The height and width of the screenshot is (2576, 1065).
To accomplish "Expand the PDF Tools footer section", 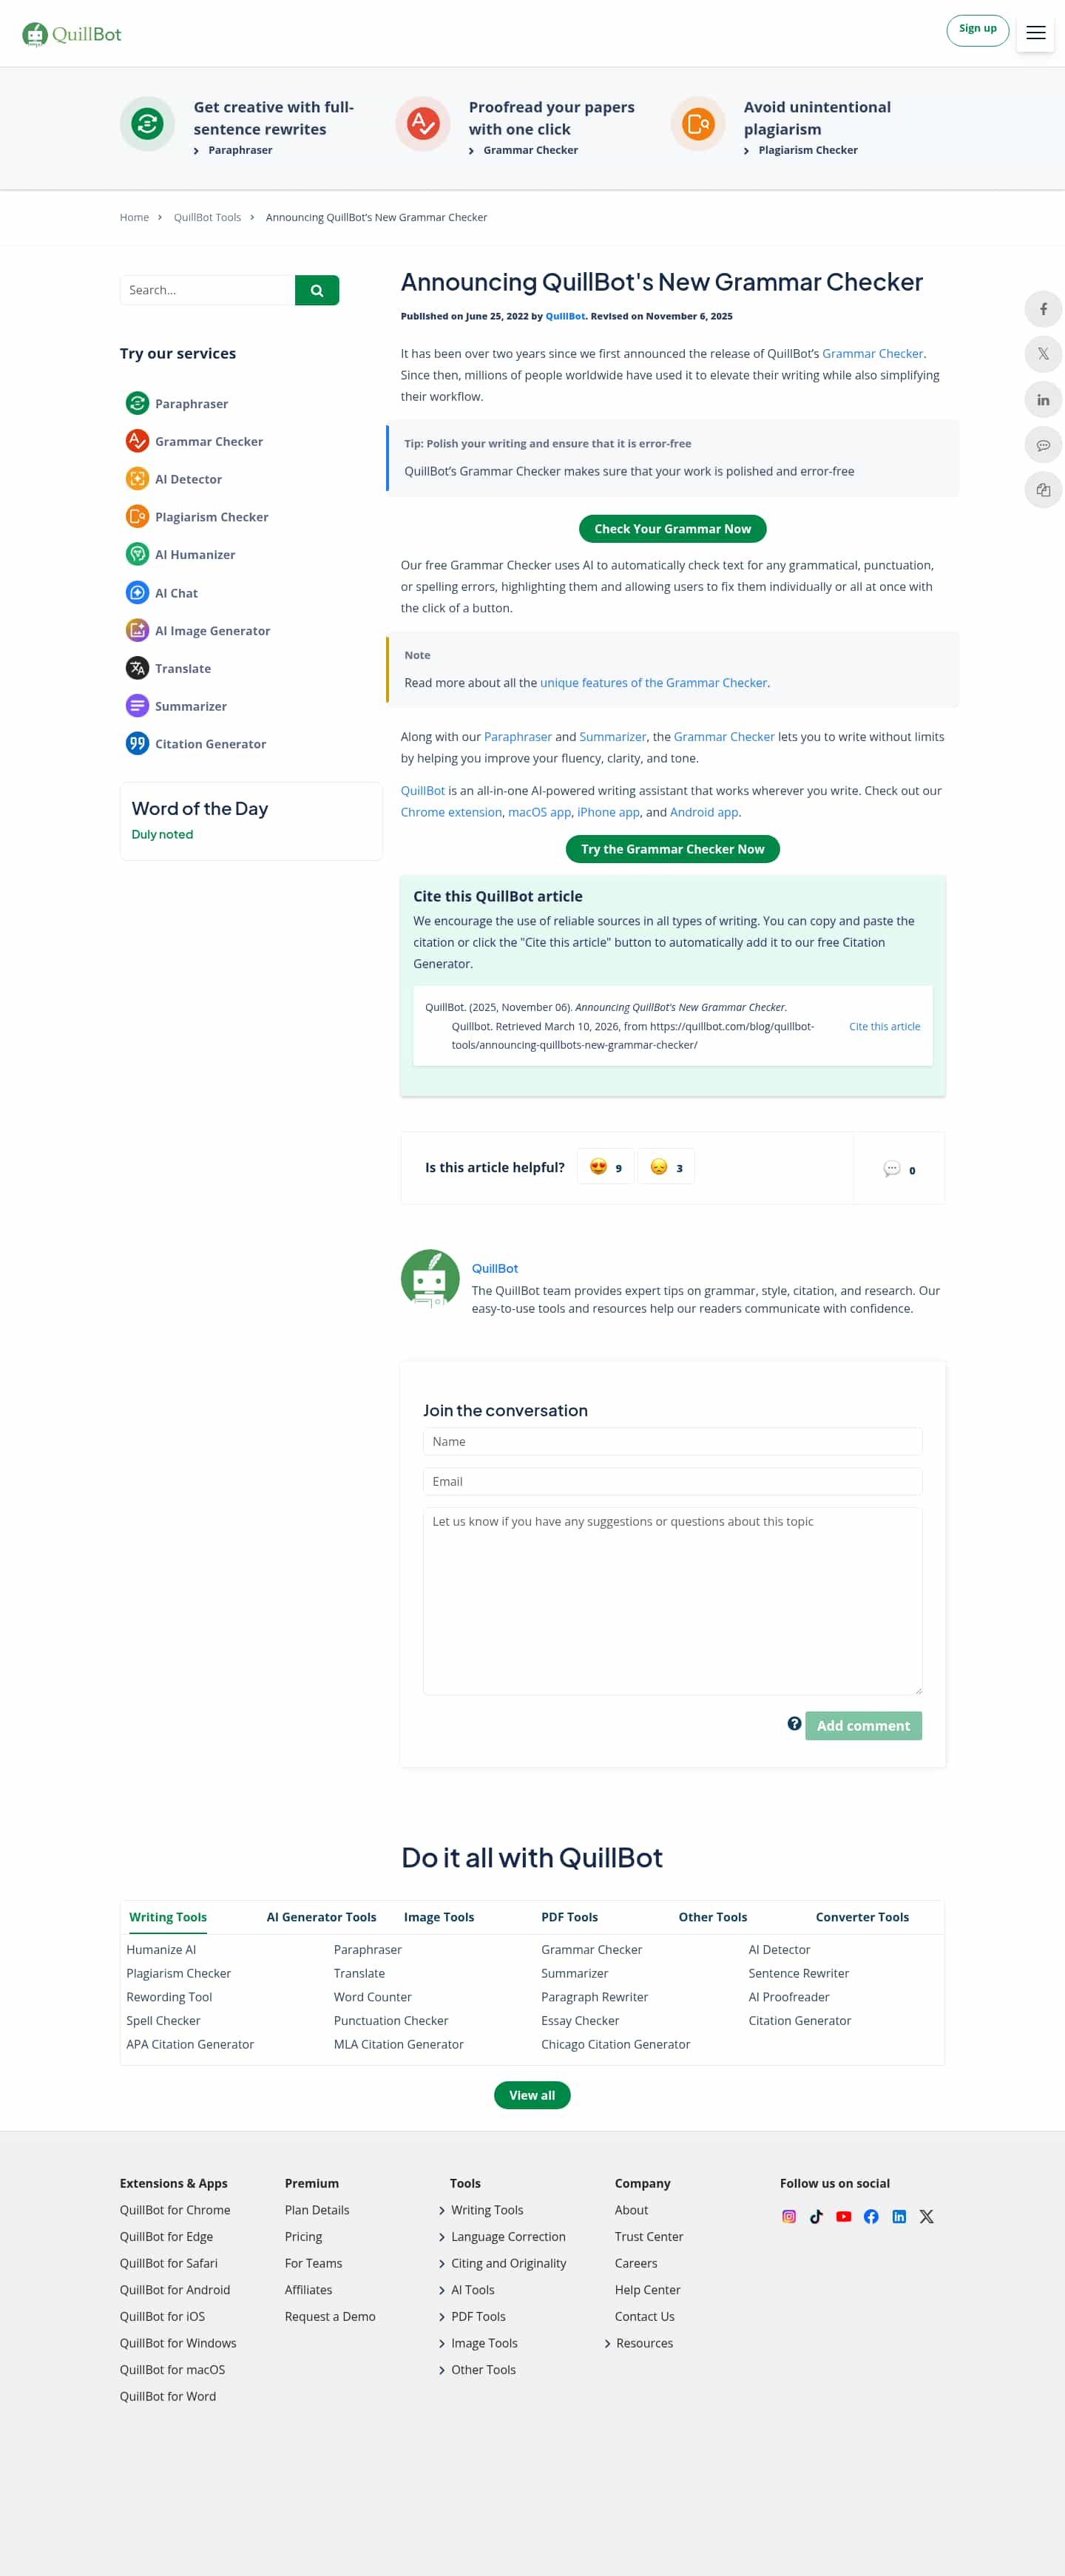I will click(478, 2317).
